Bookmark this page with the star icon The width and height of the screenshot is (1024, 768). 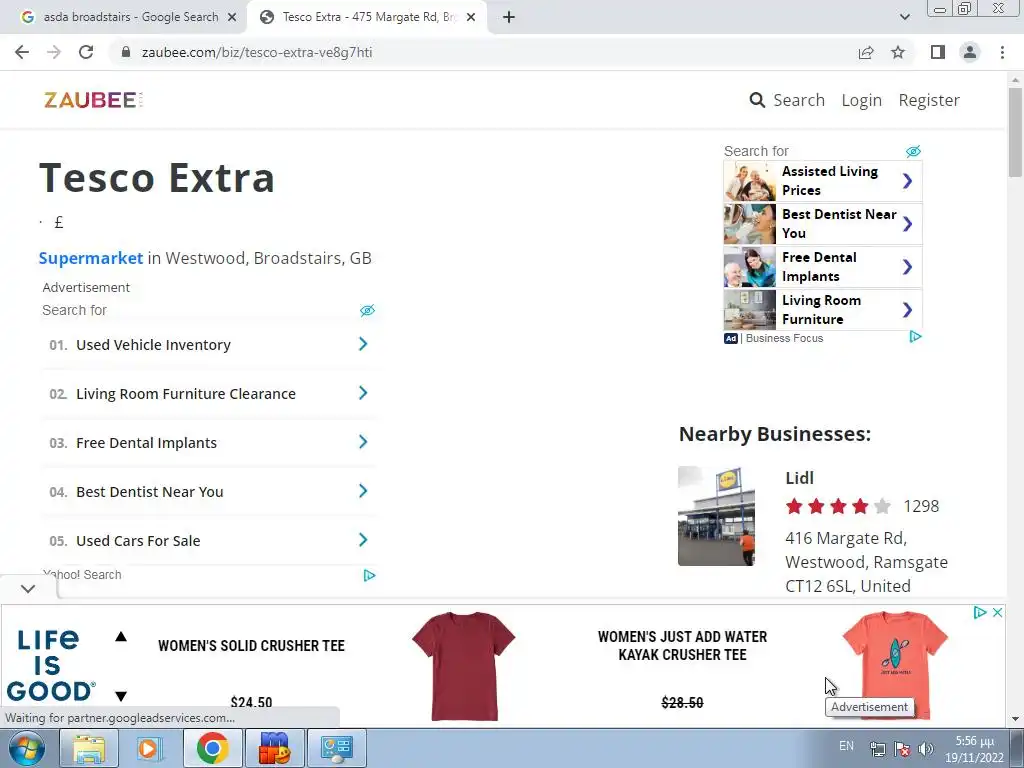click(898, 52)
